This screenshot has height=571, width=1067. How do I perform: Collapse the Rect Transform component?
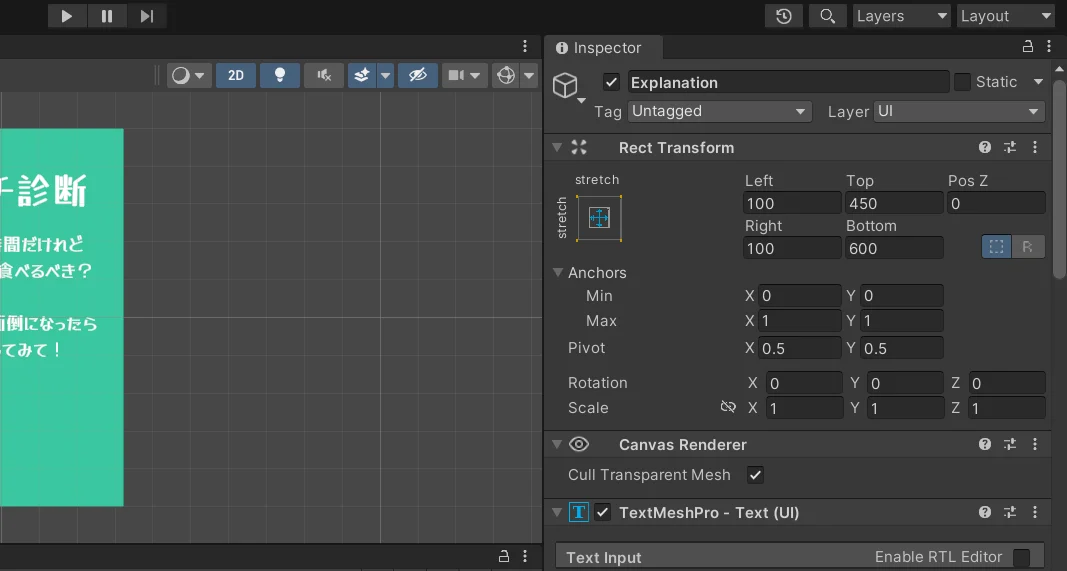click(x=557, y=147)
